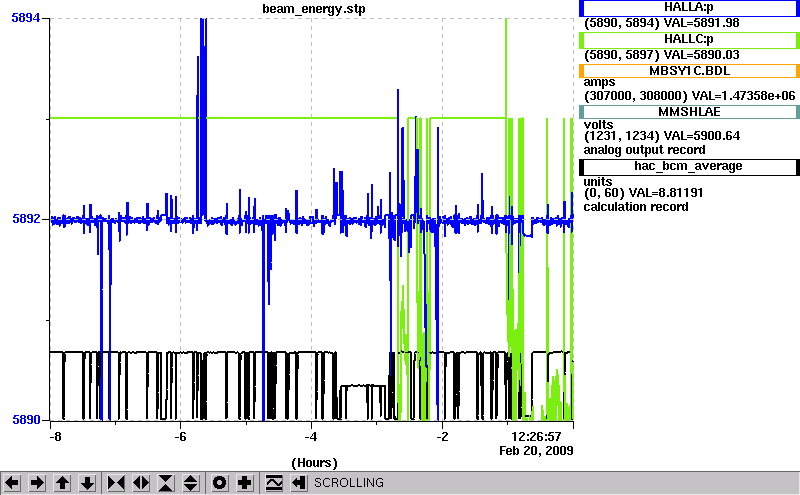Click the circle auto-scale button
Image resolution: width=800 pixels, height=495 pixels.
pos(220,483)
